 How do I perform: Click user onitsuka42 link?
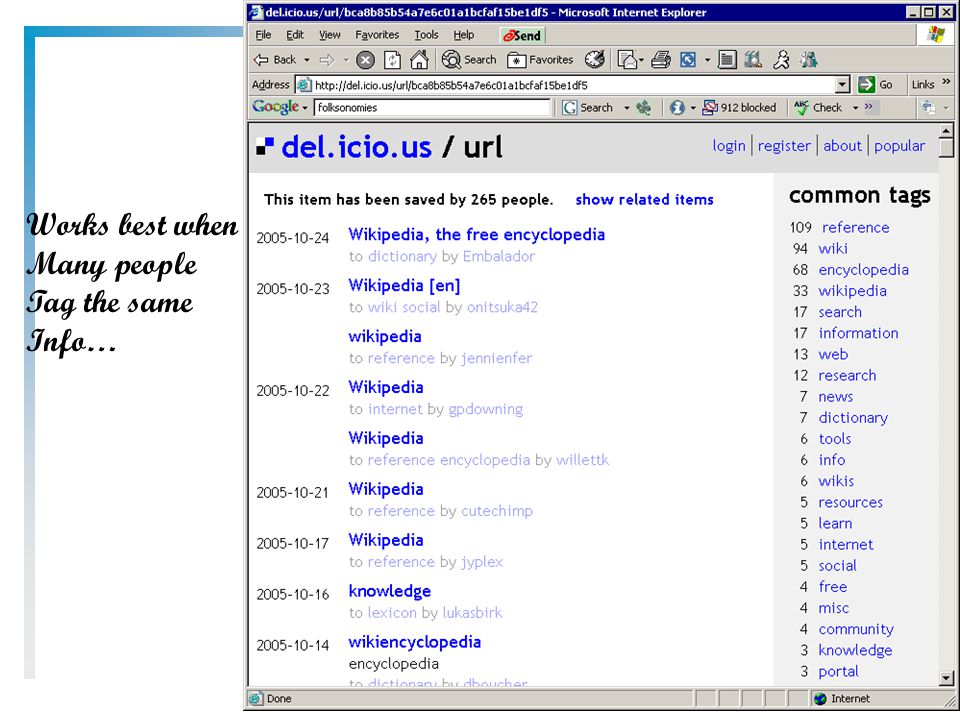502,307
